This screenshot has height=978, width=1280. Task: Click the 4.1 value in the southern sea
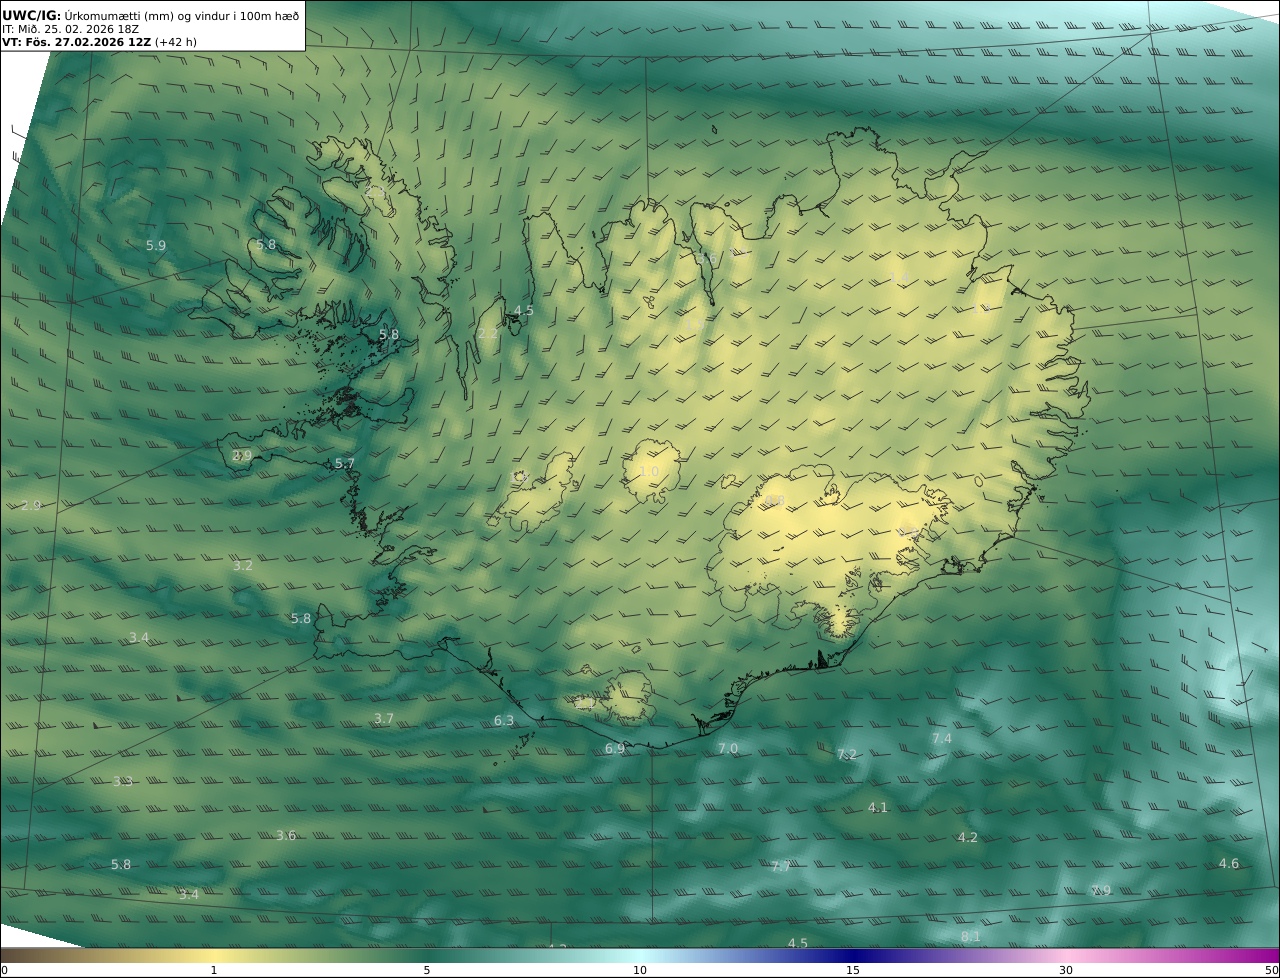(x=878, y=808)
